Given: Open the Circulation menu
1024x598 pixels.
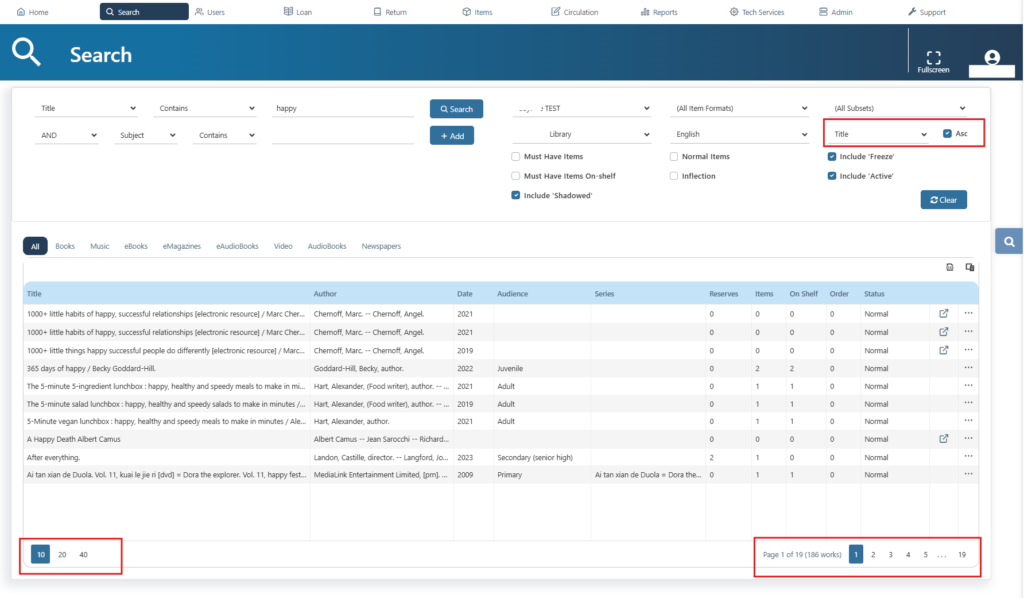Looking at the screenshot, I should 574,12.
